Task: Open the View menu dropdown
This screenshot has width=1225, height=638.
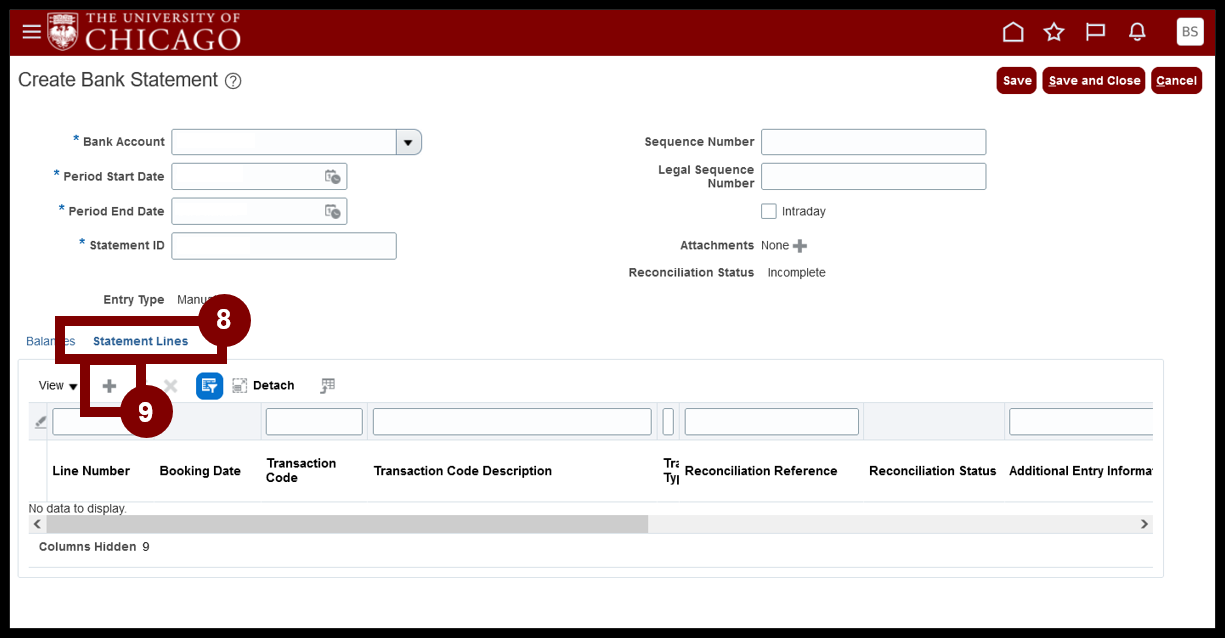Action: pos(58,386)
